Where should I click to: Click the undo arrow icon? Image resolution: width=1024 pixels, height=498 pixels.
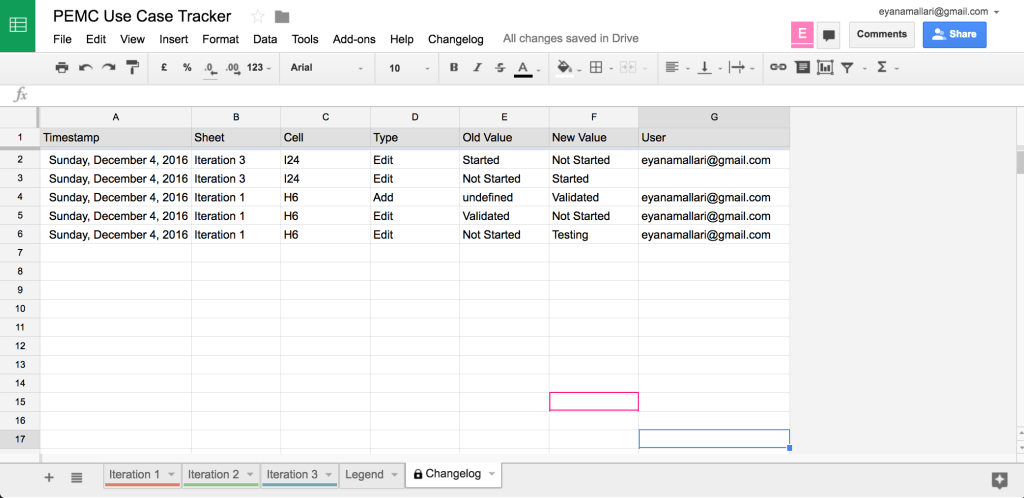click(x=85, y=68)
